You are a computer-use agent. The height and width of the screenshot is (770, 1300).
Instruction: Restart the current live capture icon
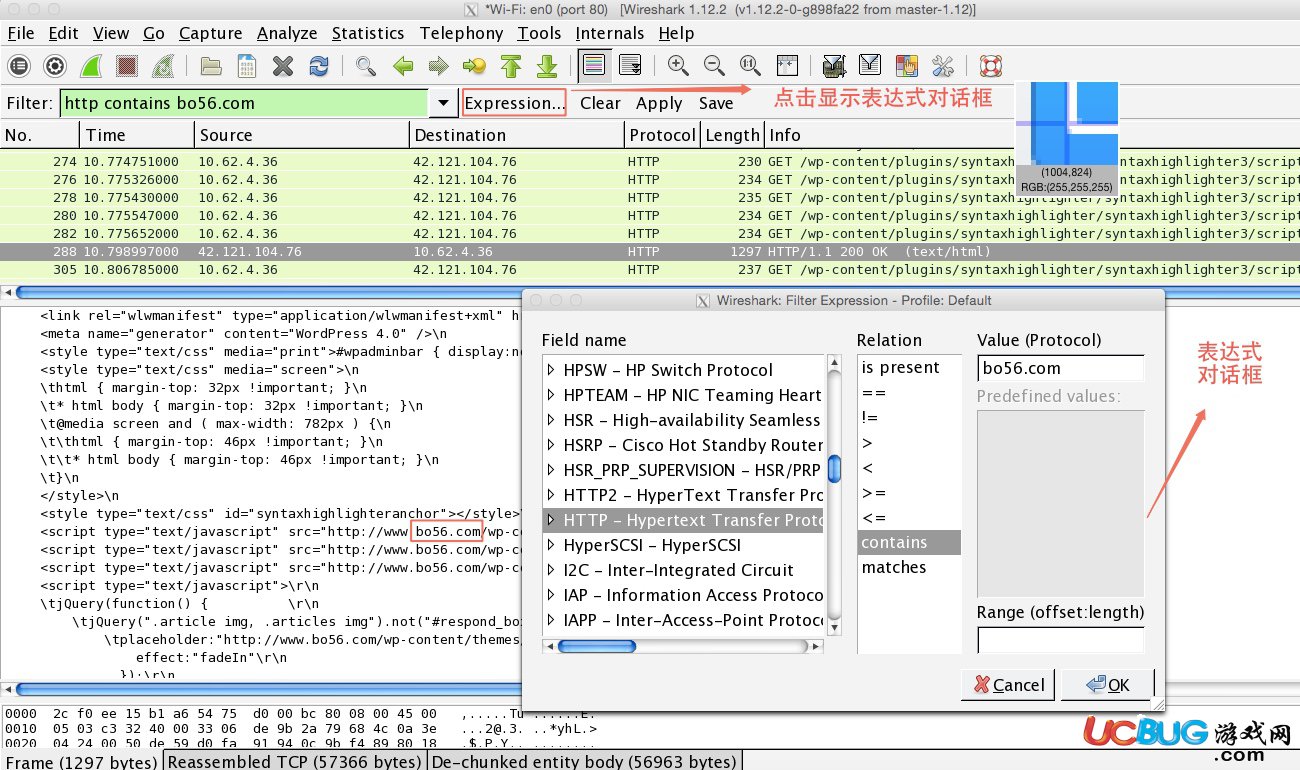click(x=162, y=66)
